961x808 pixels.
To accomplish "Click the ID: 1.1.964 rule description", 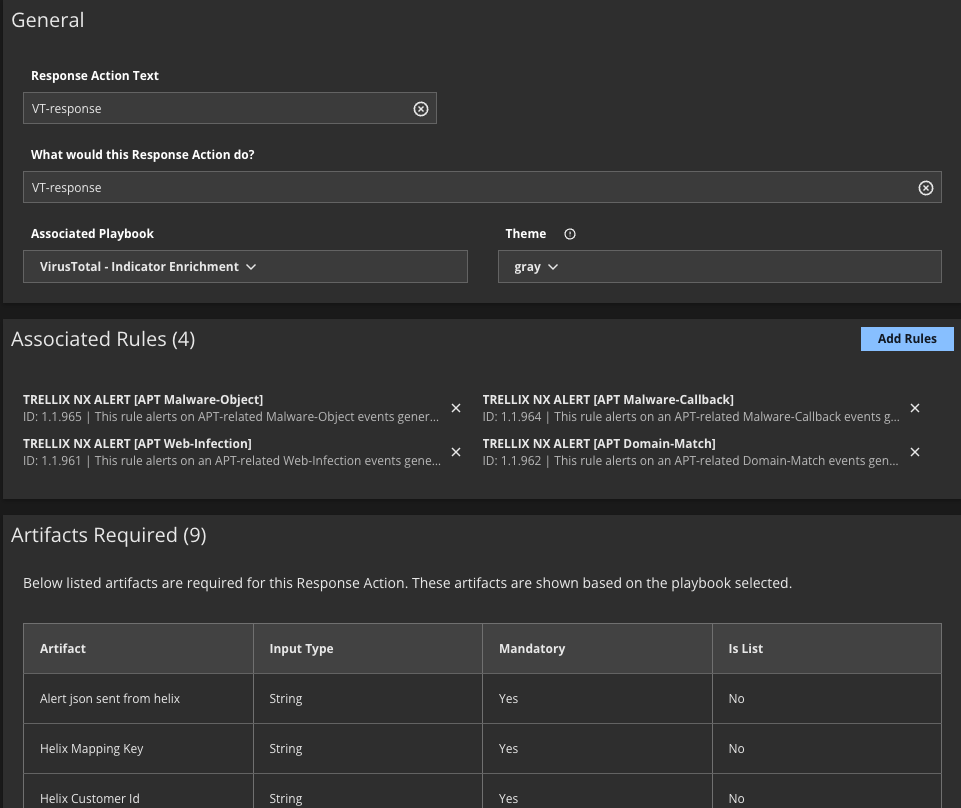I will click(691, 417).
